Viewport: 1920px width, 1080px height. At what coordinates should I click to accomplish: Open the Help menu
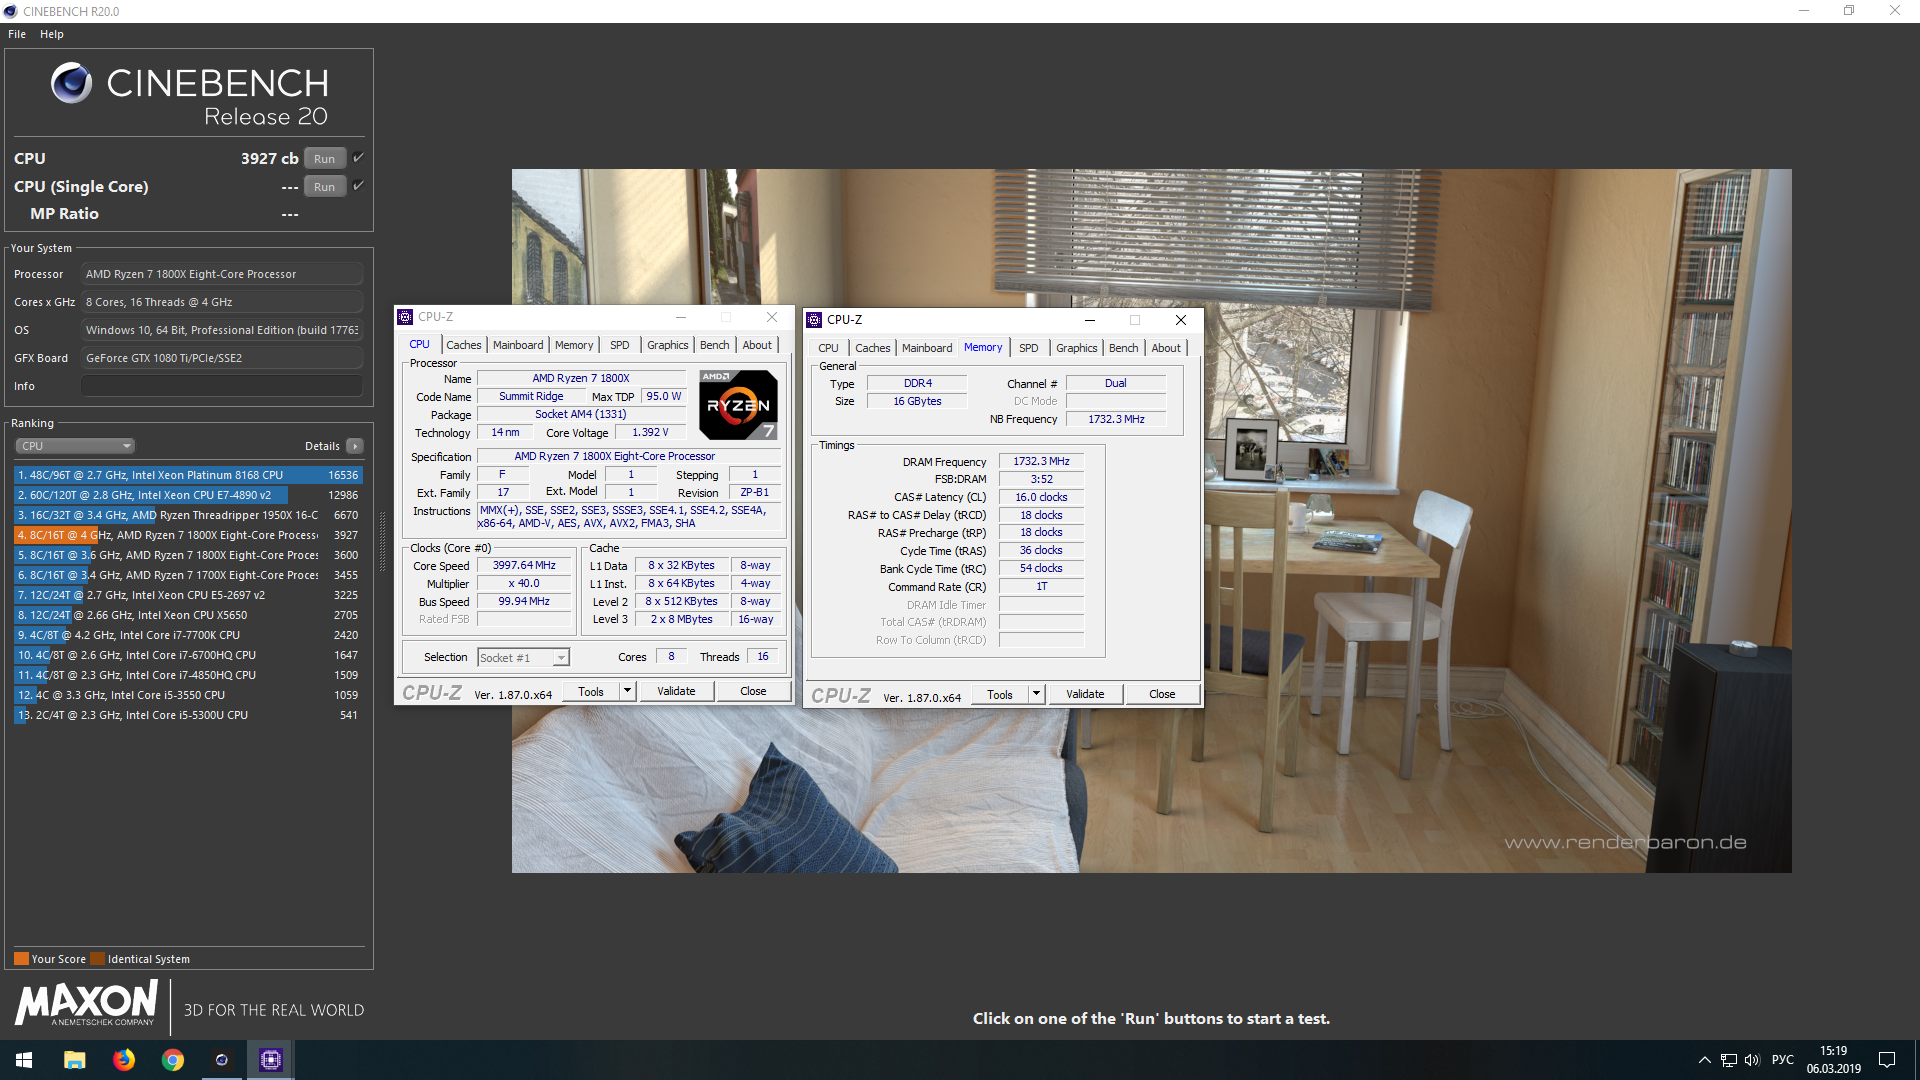pos(52,34)
